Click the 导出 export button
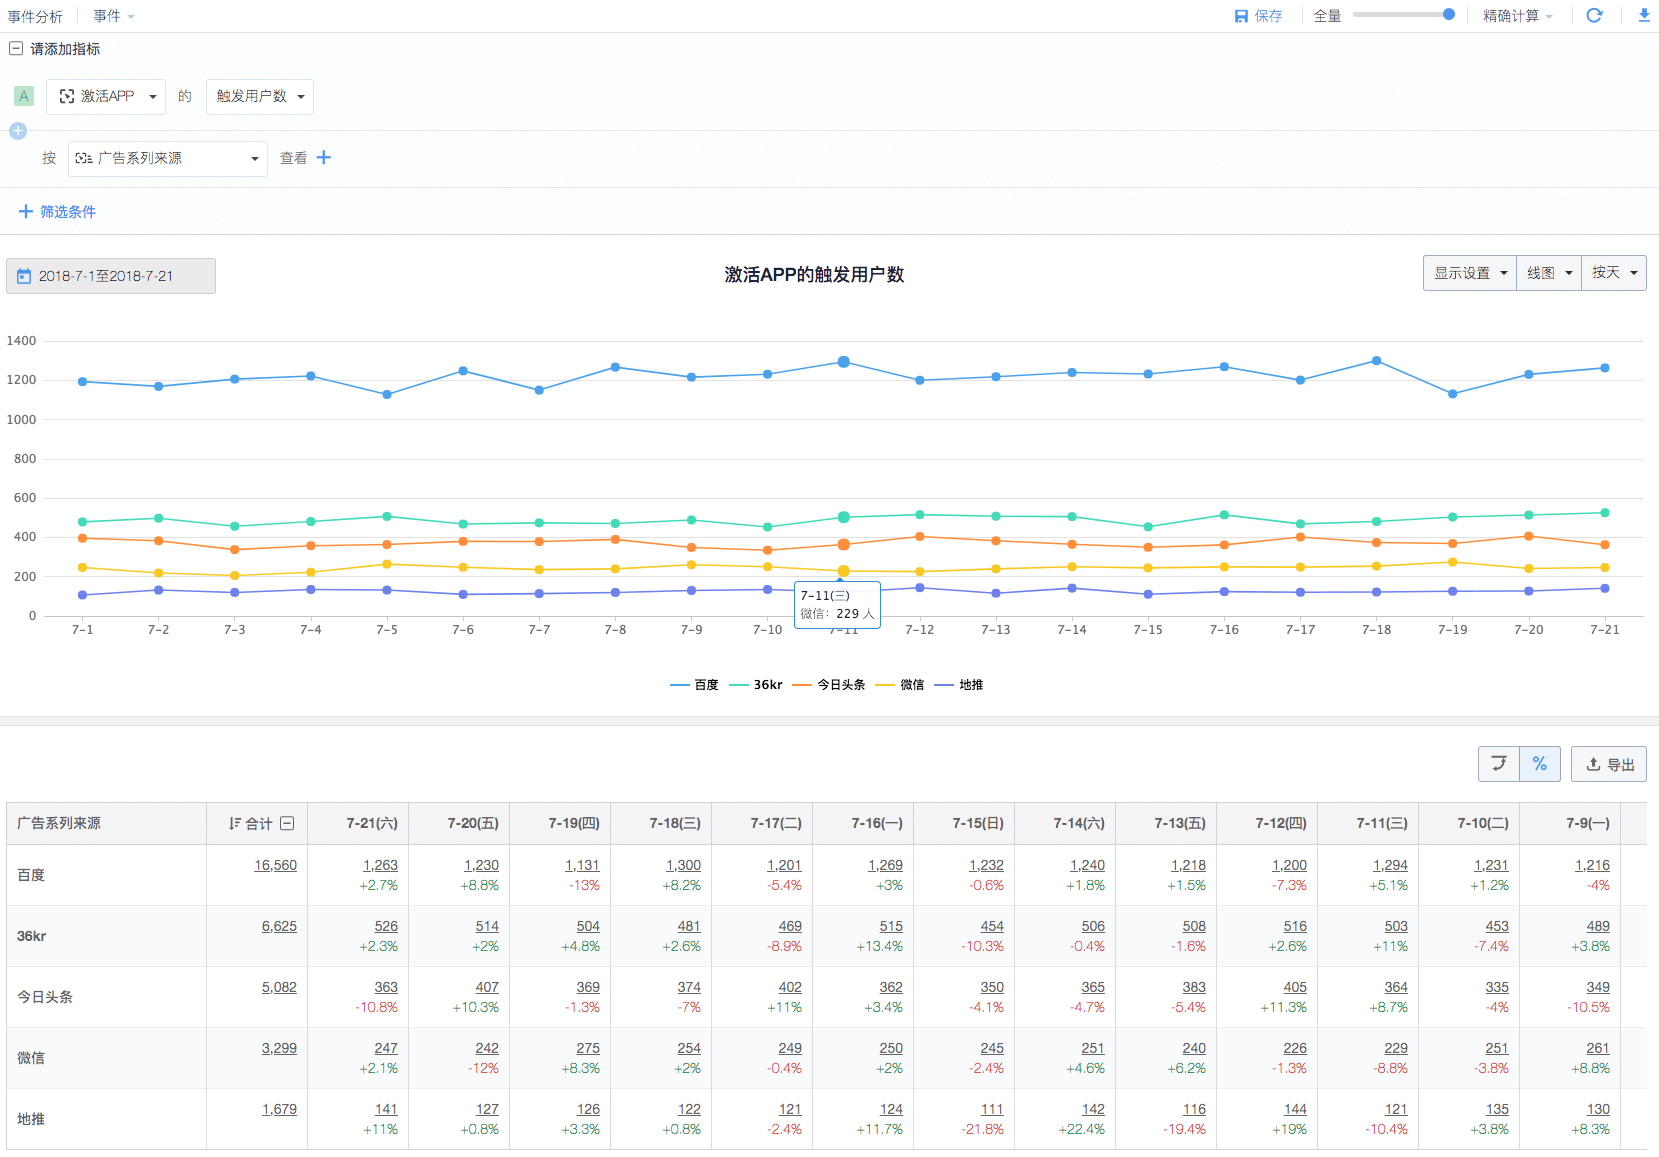Screen dimensions: 1659x1157 pyautogui.click(x=1609, y=764)
